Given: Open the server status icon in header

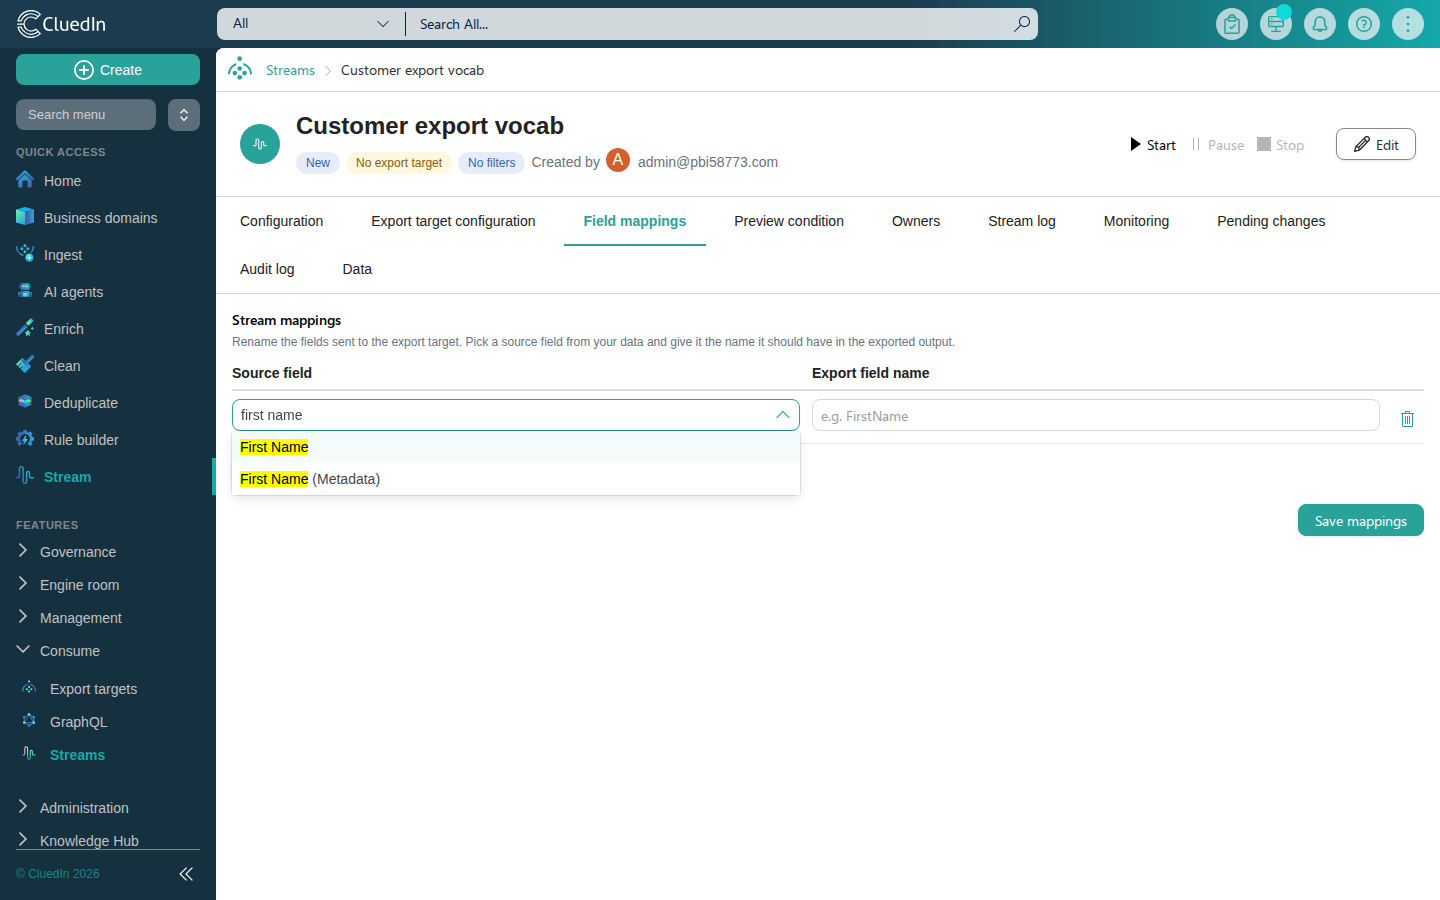Looking at the screenshot, I should point(1276,24).
